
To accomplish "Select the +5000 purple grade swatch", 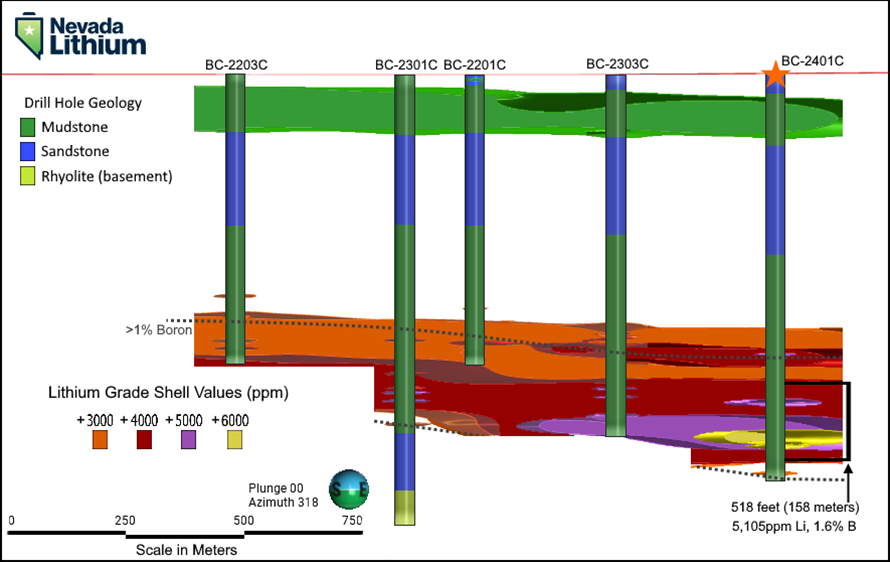I will (x=188, y=439).
